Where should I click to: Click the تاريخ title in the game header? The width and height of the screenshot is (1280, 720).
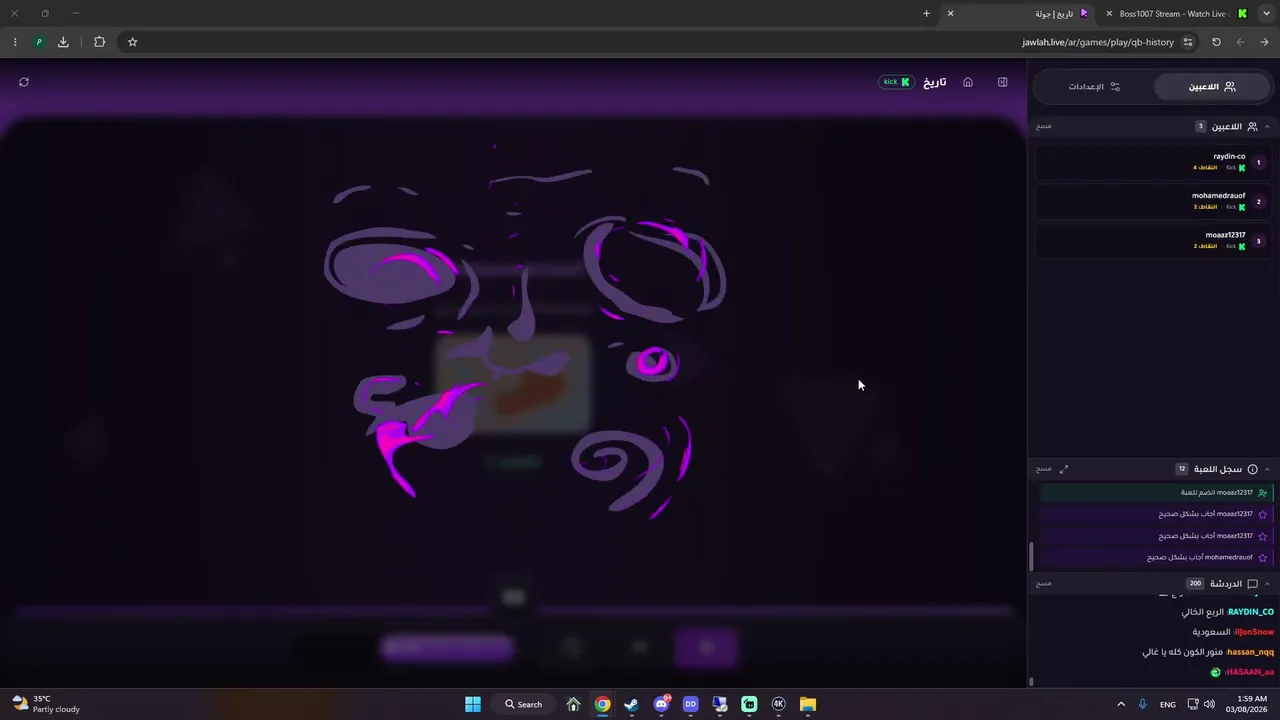(934, 82)
